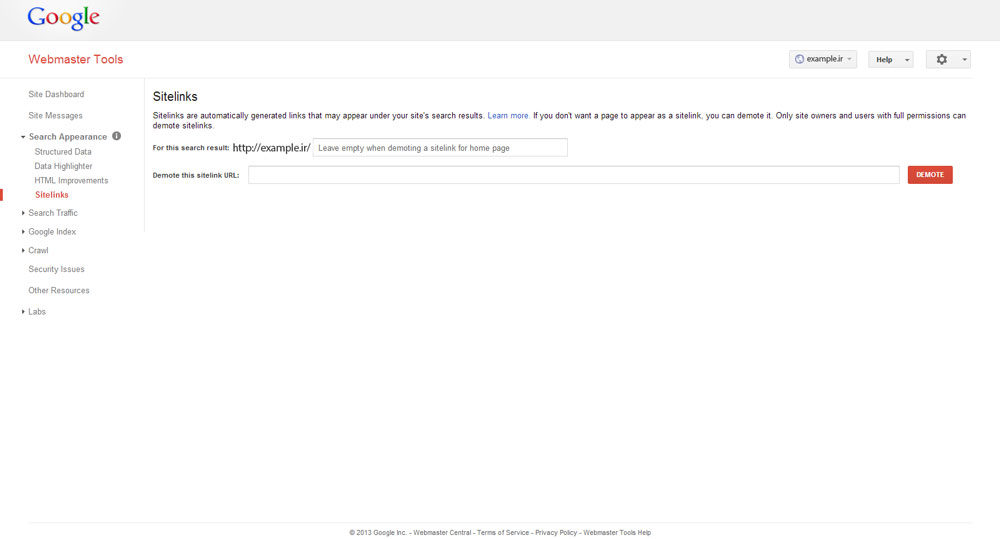This screenshot has width=1000, height=539.
Task: Open Site Messages
Action: [55, 115]
